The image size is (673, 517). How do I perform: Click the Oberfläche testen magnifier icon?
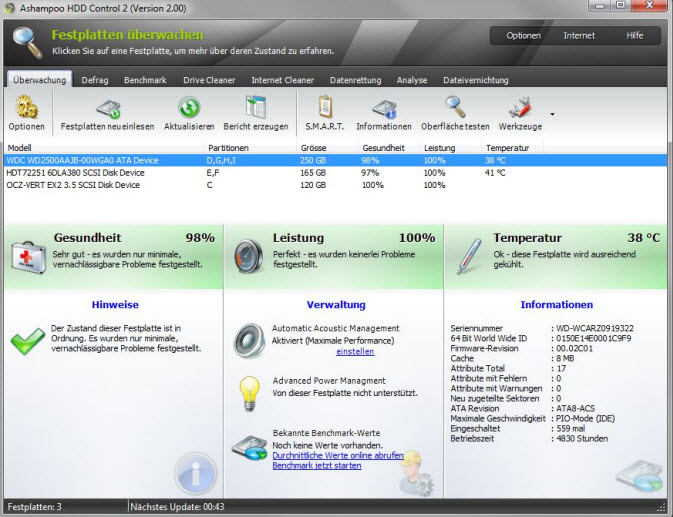[455, 107]
